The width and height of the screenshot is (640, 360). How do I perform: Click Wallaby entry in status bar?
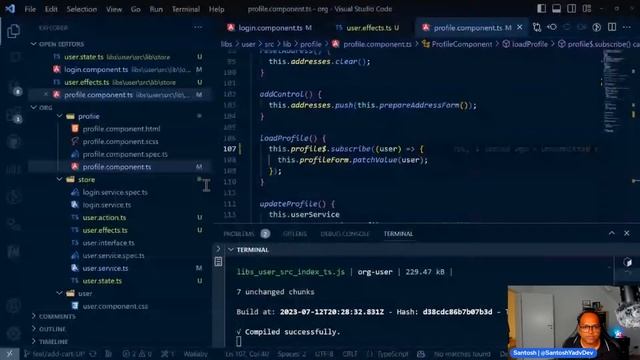click(x=196, y=354)
